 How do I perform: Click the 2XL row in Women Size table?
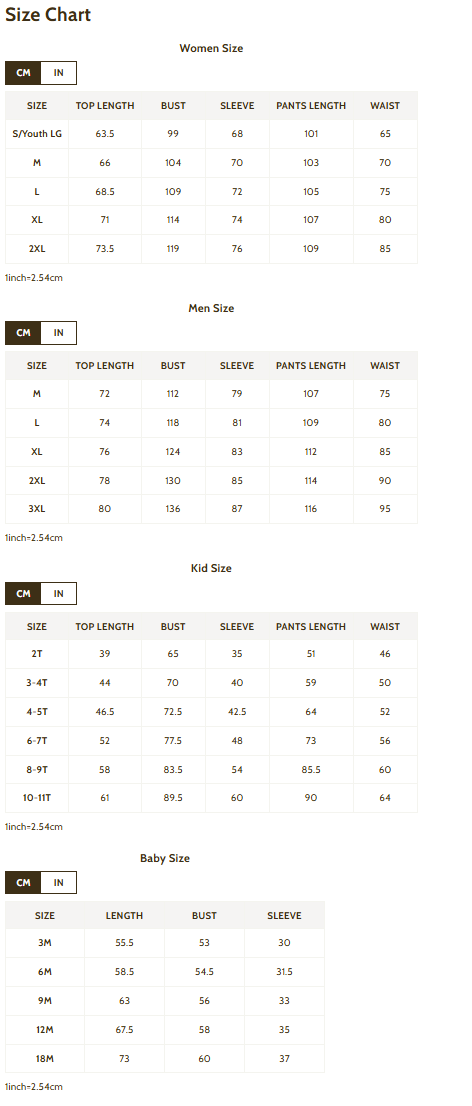(x=211, y=249)
